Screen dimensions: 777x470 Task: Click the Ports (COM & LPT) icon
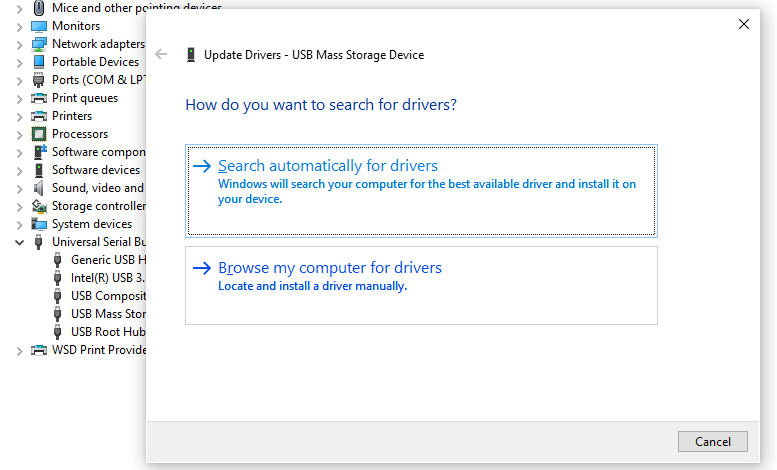coord(39,80)
